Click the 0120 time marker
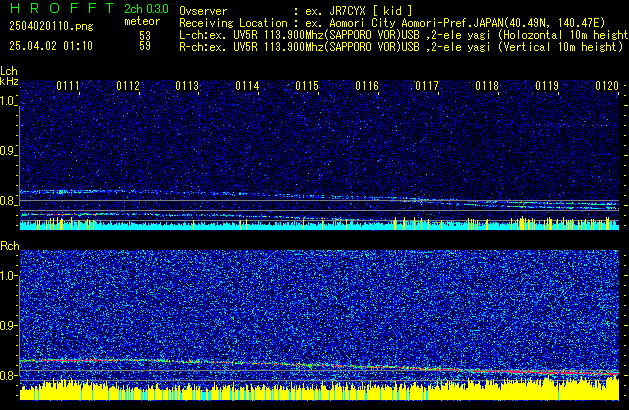Screen dimensions: 629x410 point(607,86)
